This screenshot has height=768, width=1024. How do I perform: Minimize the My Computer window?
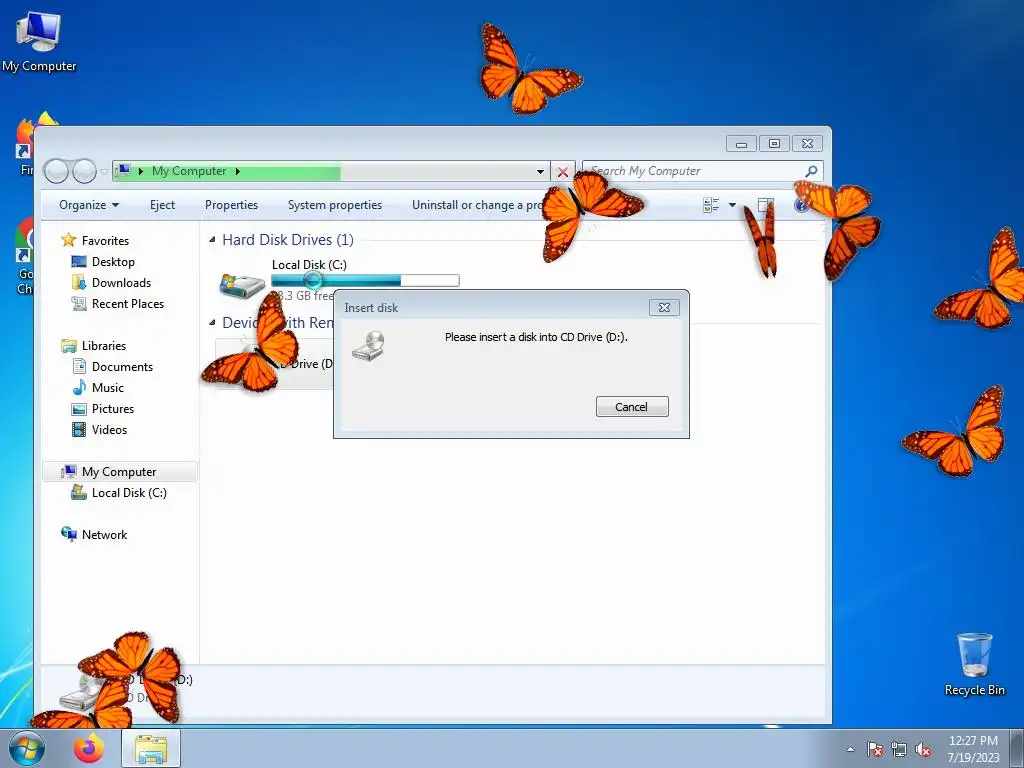(x=741, y=143)
